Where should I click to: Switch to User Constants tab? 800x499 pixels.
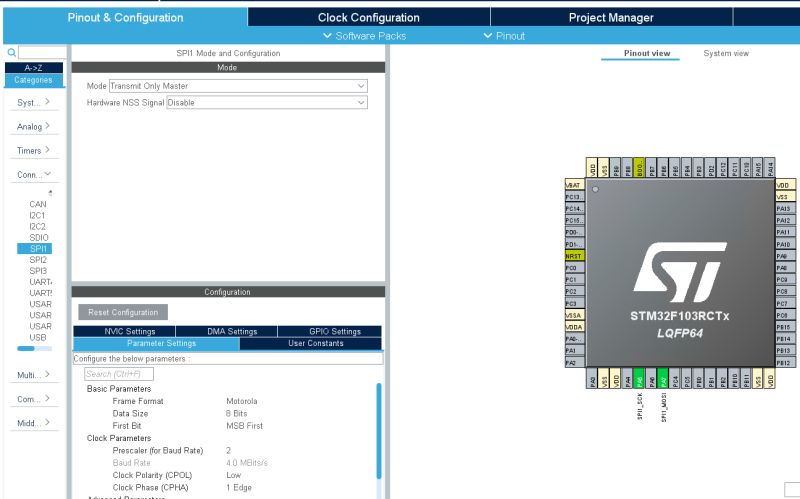pyautogui.click(x=311, y=343)
